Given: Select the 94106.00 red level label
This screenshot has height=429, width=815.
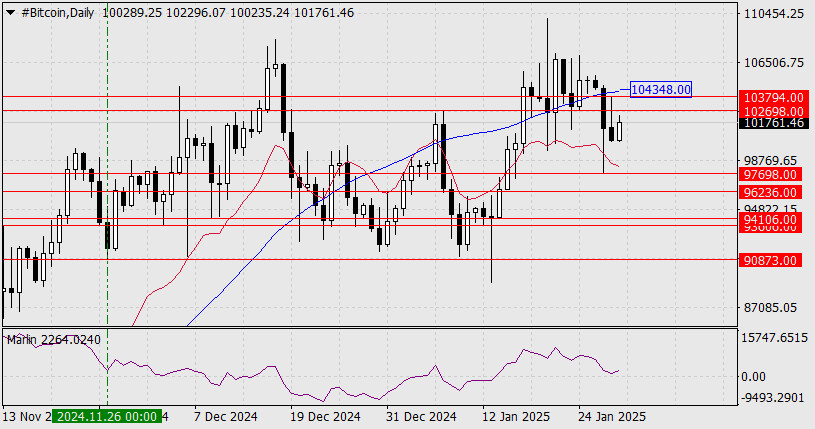Looking at the screenshot, I should coord(770,219).
